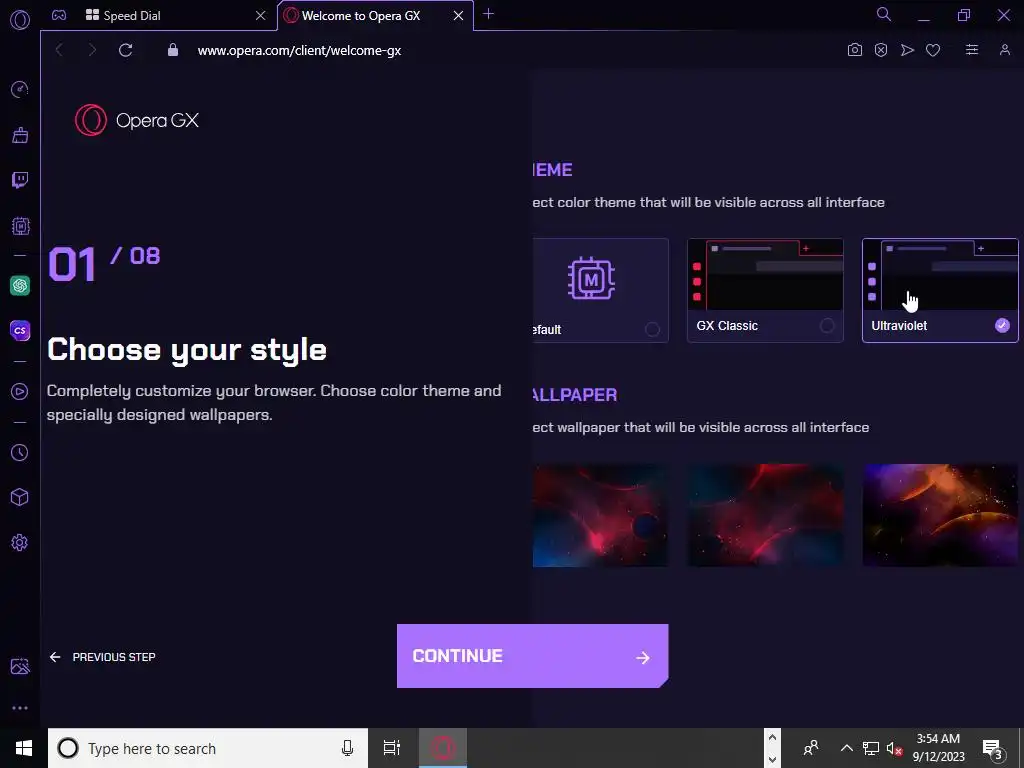This screenshot has height=768, width=1024.
Task: Click taskbar scroll down arrow
Action: [x=772, y=759]
